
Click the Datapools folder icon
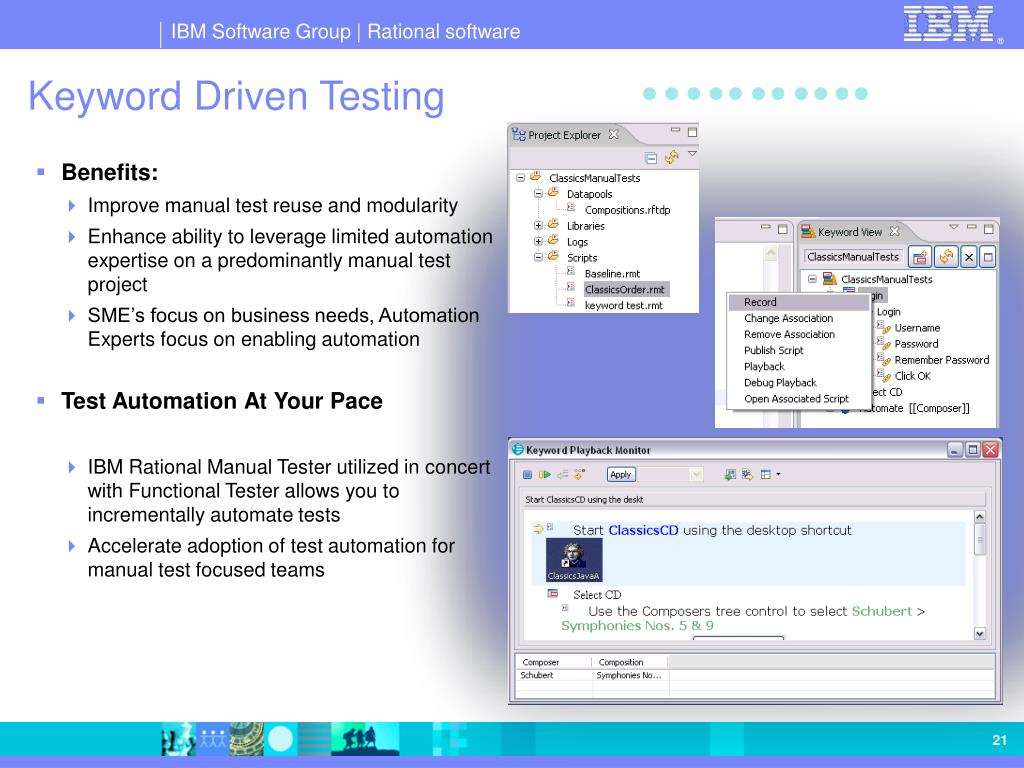point(553,193)
